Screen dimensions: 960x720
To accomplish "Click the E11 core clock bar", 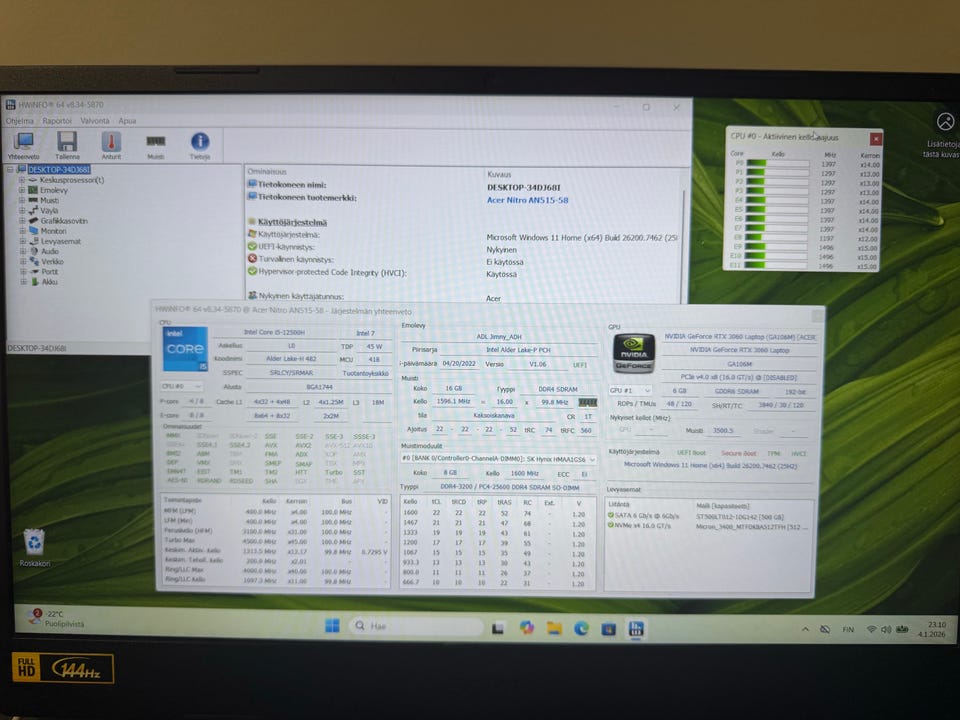I will point(776,265).
